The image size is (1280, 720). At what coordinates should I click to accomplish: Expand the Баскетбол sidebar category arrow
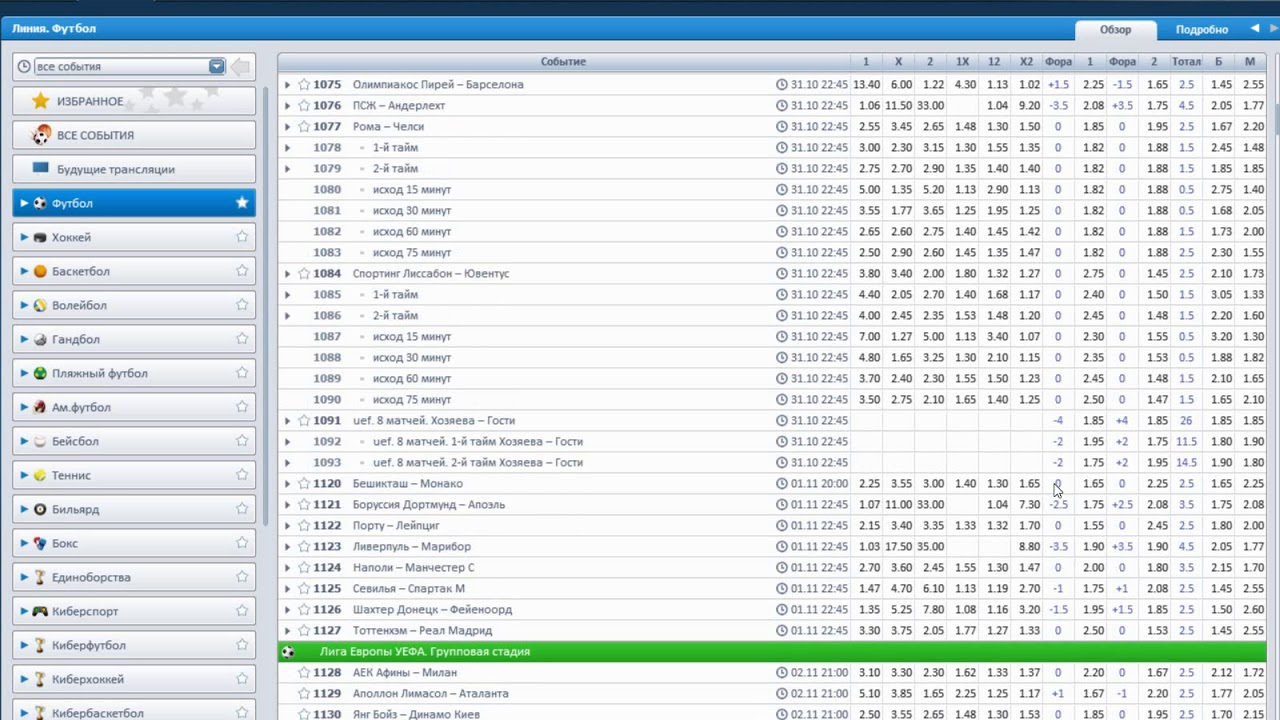coord(24,271)
